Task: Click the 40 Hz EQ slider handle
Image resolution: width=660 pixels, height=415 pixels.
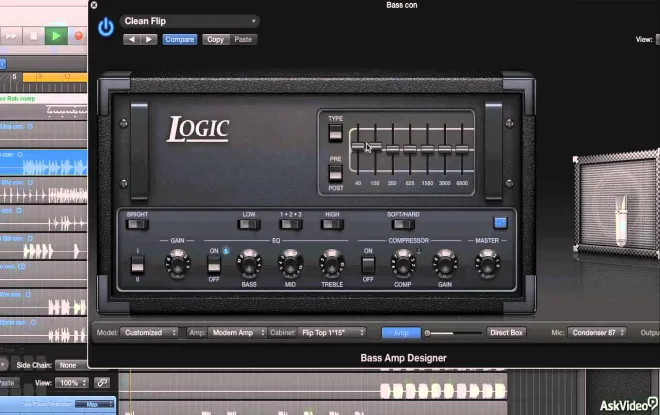Action: click(x=358, y=146)
